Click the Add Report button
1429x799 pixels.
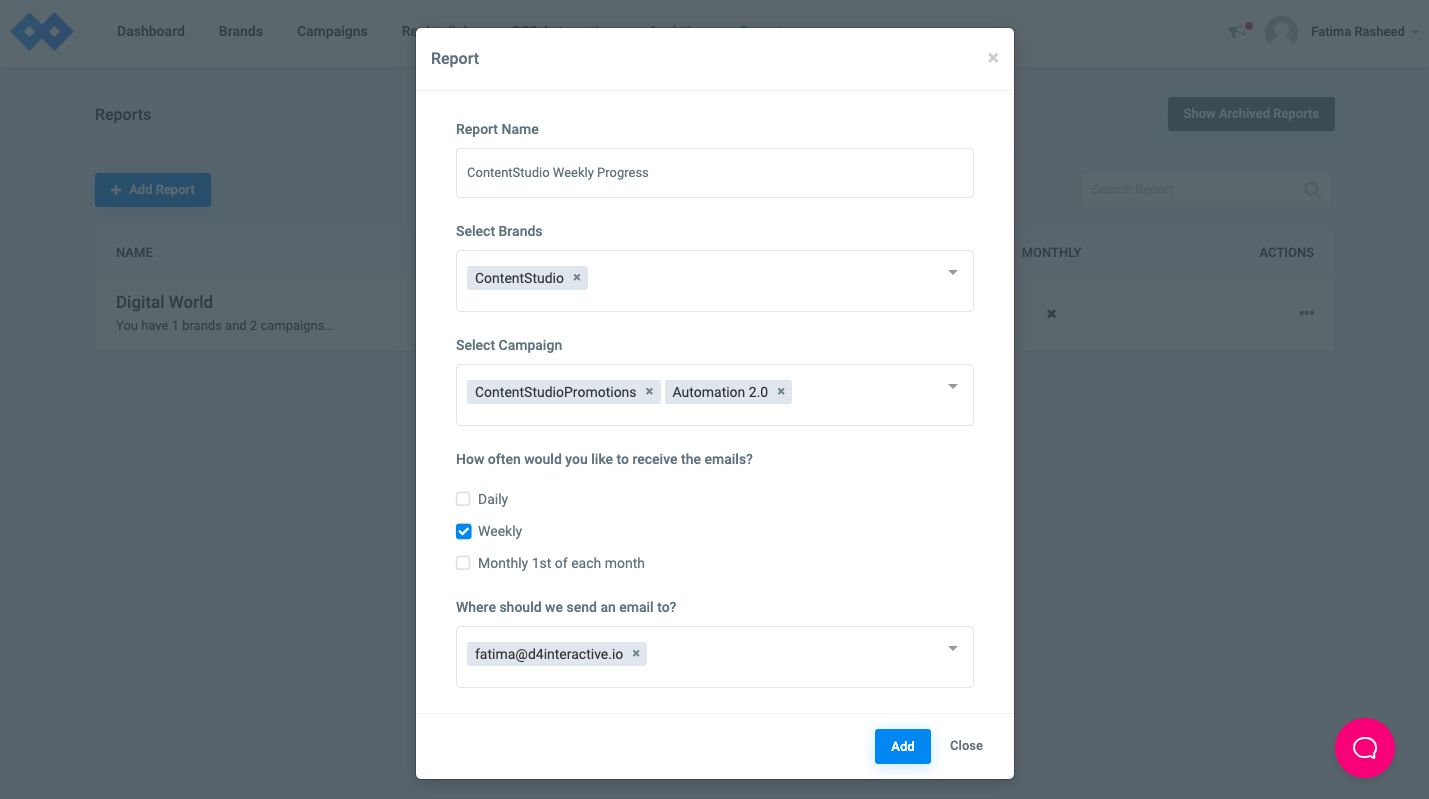[153, 190]
